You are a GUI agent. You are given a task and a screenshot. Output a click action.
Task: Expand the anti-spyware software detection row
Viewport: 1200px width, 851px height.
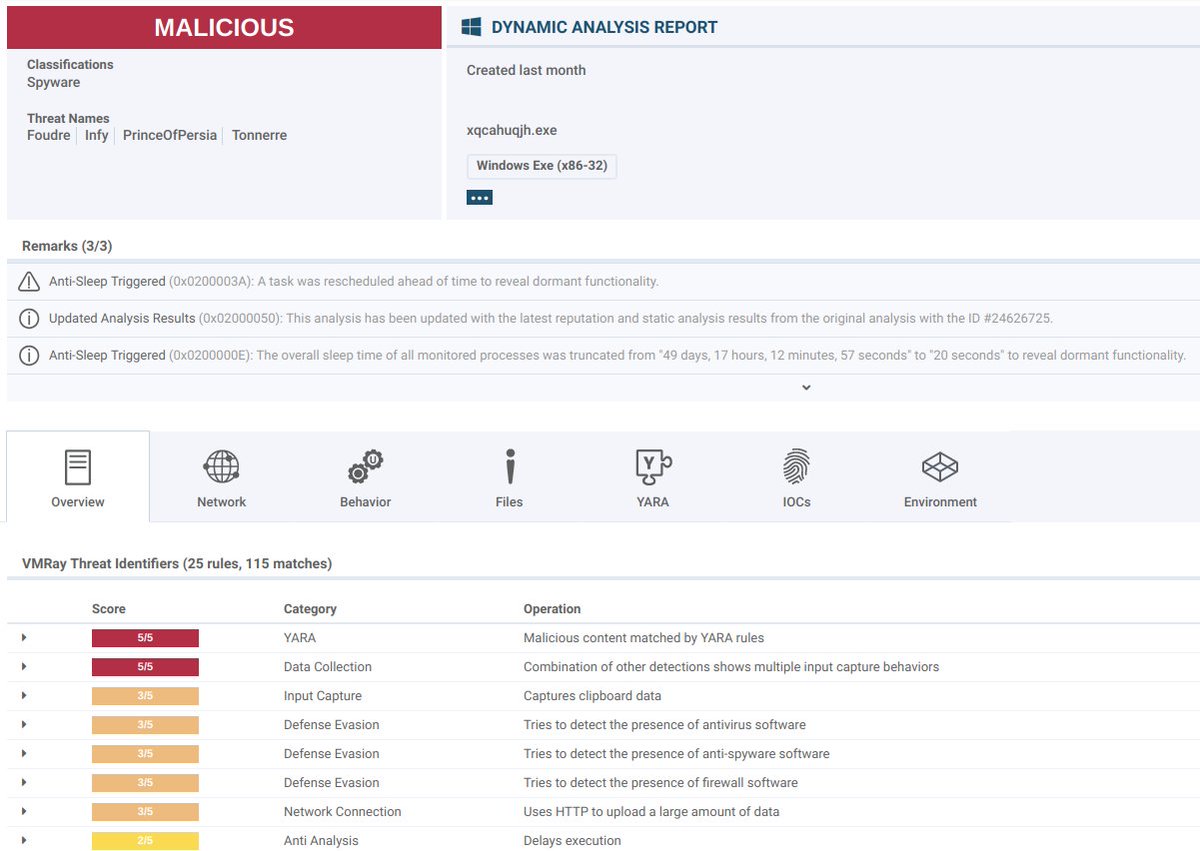(24, 754)
